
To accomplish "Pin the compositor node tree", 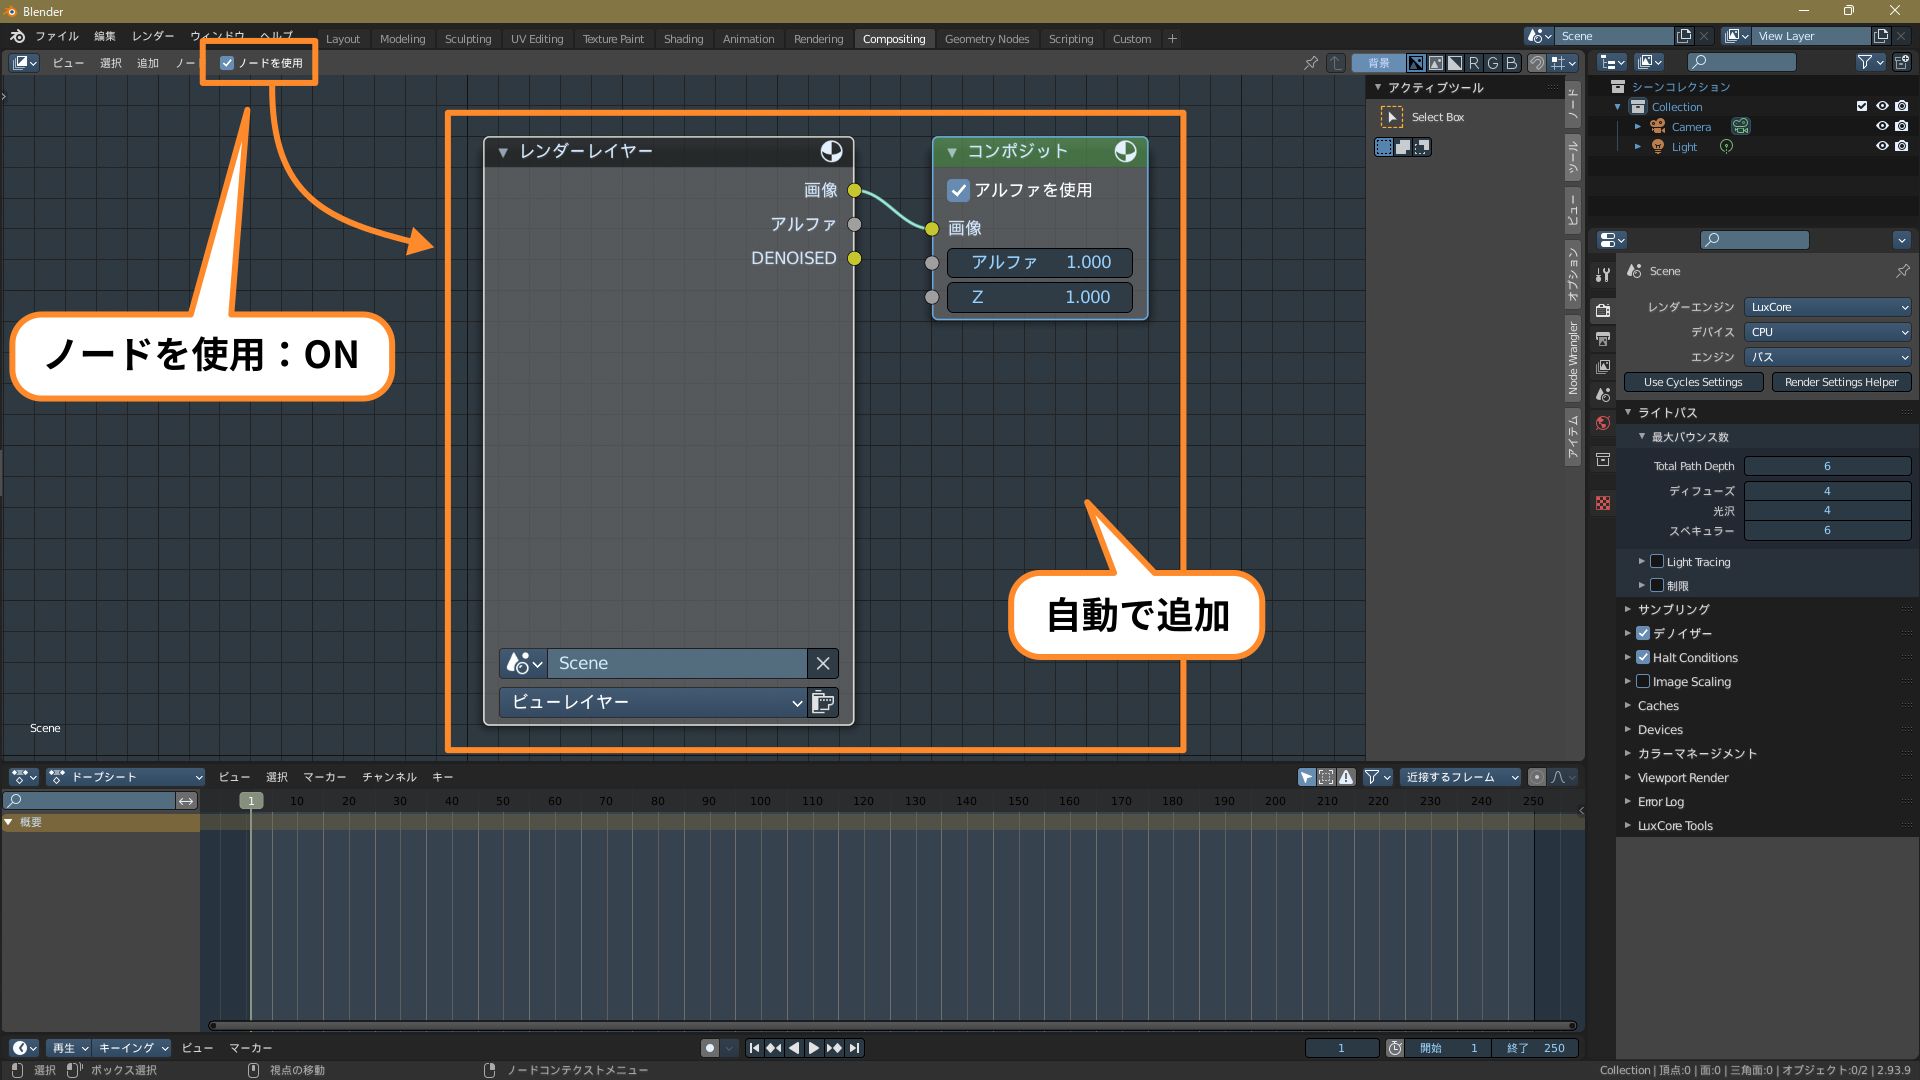I will (x=1310, y=63).
